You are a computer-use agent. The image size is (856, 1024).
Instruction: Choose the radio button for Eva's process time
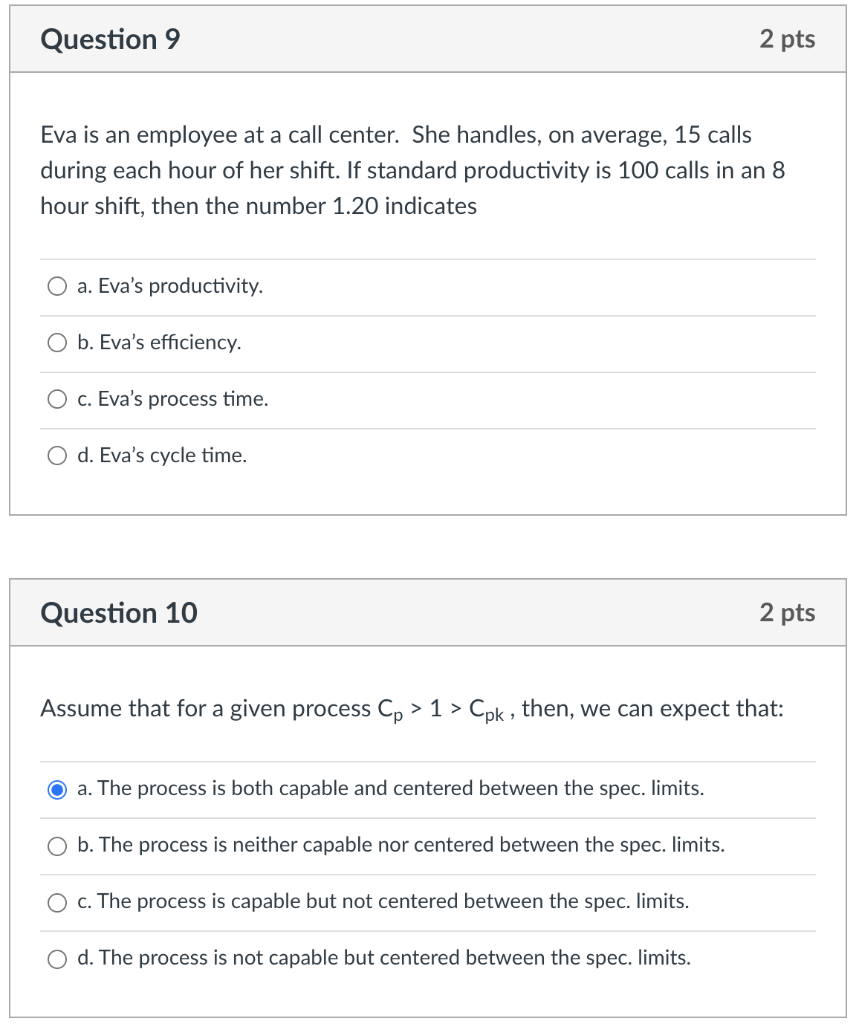click(58, 400)
